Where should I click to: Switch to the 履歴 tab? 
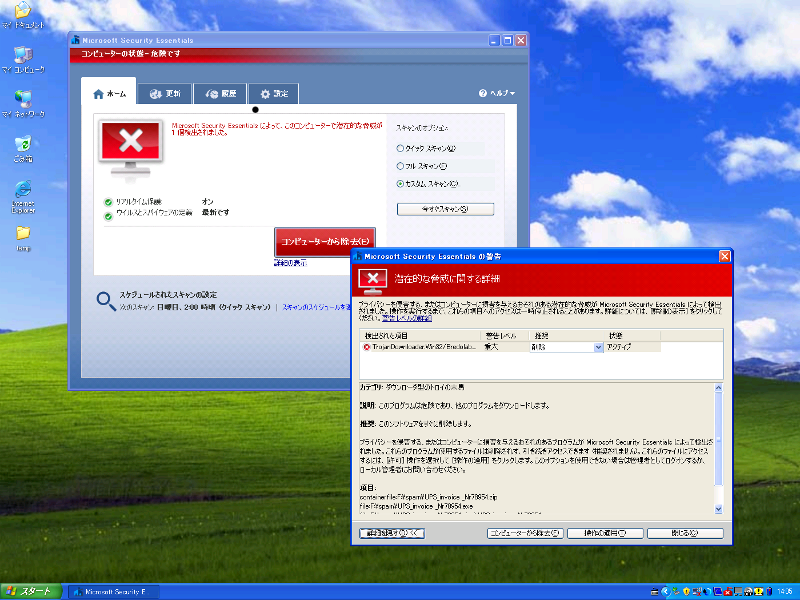pyautogui.click(x=220, y=94)
